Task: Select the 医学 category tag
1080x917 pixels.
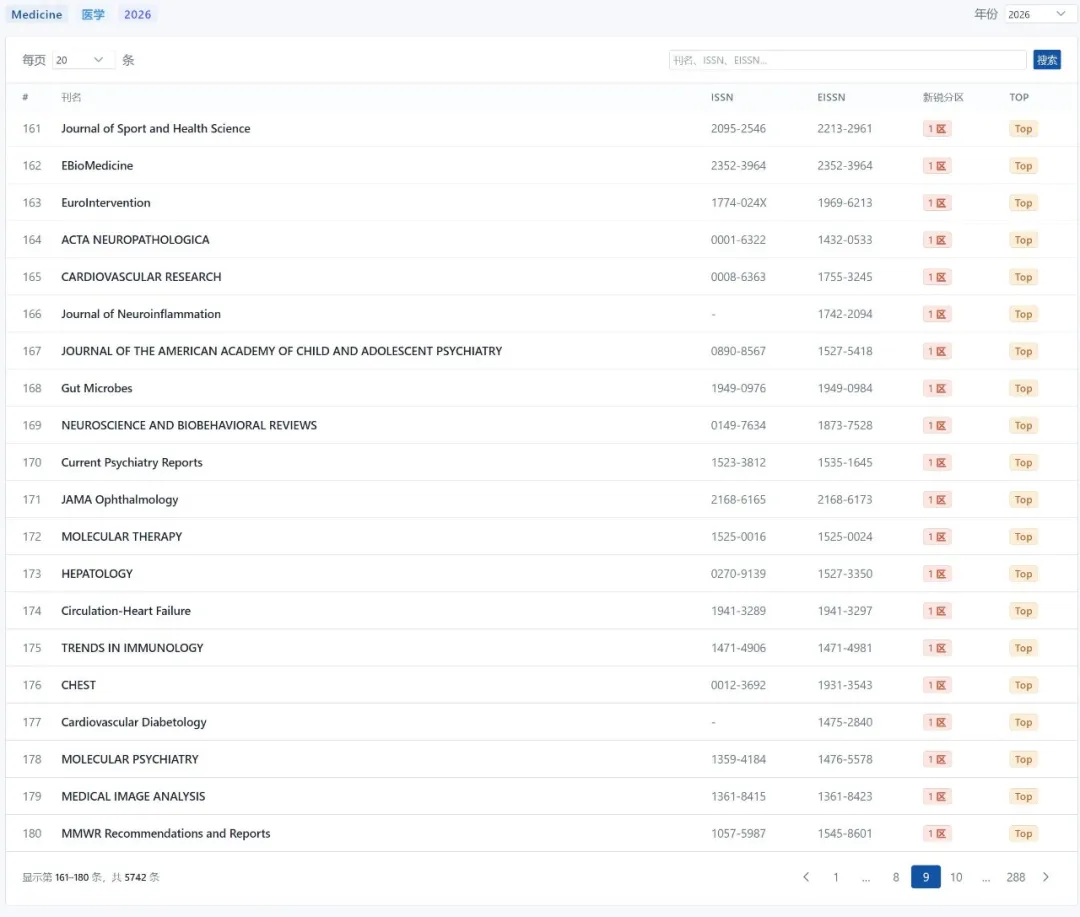Action: coord(93,14)
